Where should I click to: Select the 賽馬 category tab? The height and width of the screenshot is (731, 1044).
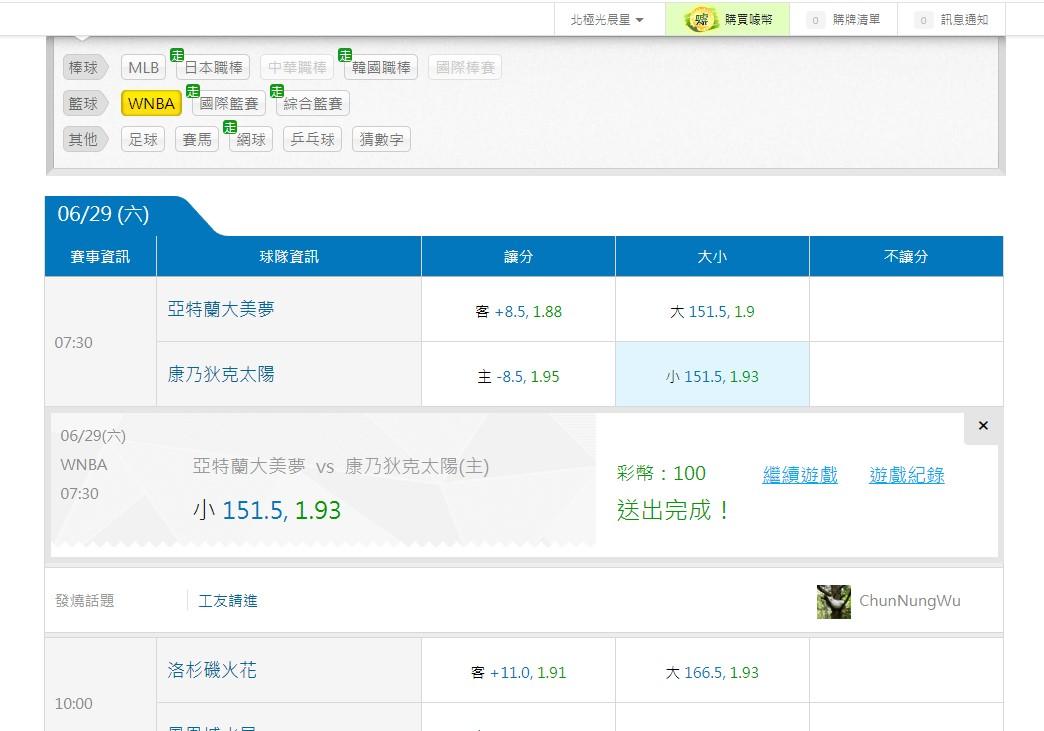tap(197, 139)
